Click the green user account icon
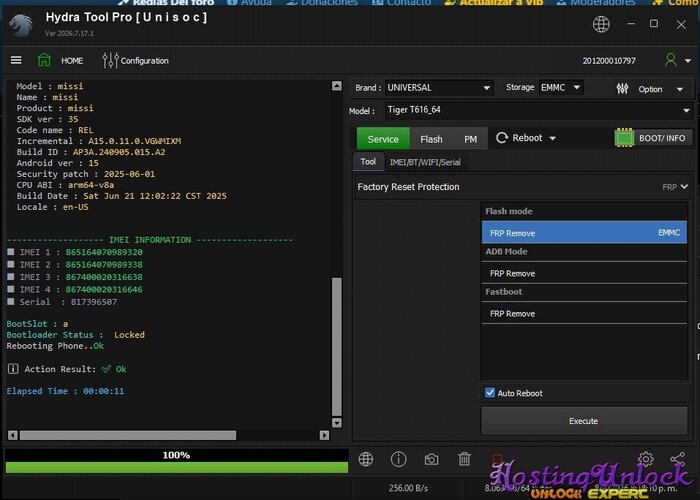The image size is (700, 500). tap(671, 60)
